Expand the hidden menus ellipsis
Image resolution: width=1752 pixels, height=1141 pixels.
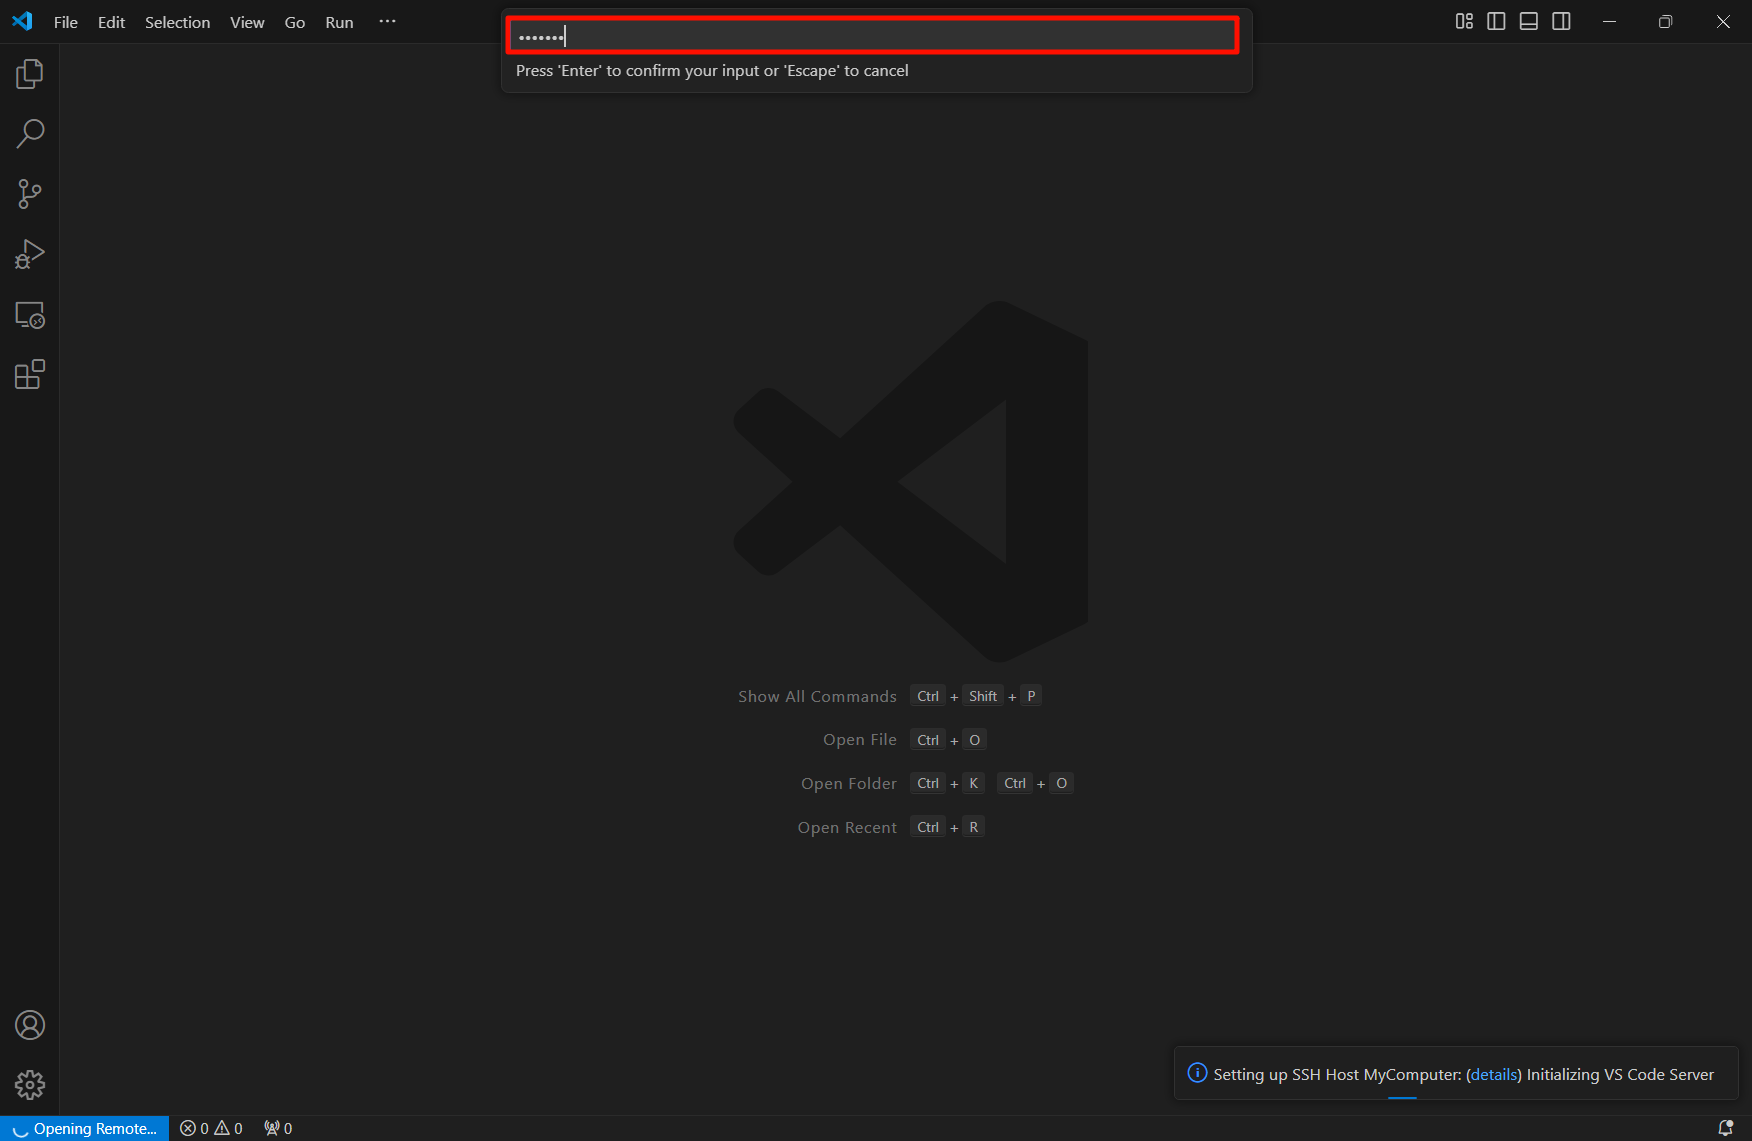387,22
